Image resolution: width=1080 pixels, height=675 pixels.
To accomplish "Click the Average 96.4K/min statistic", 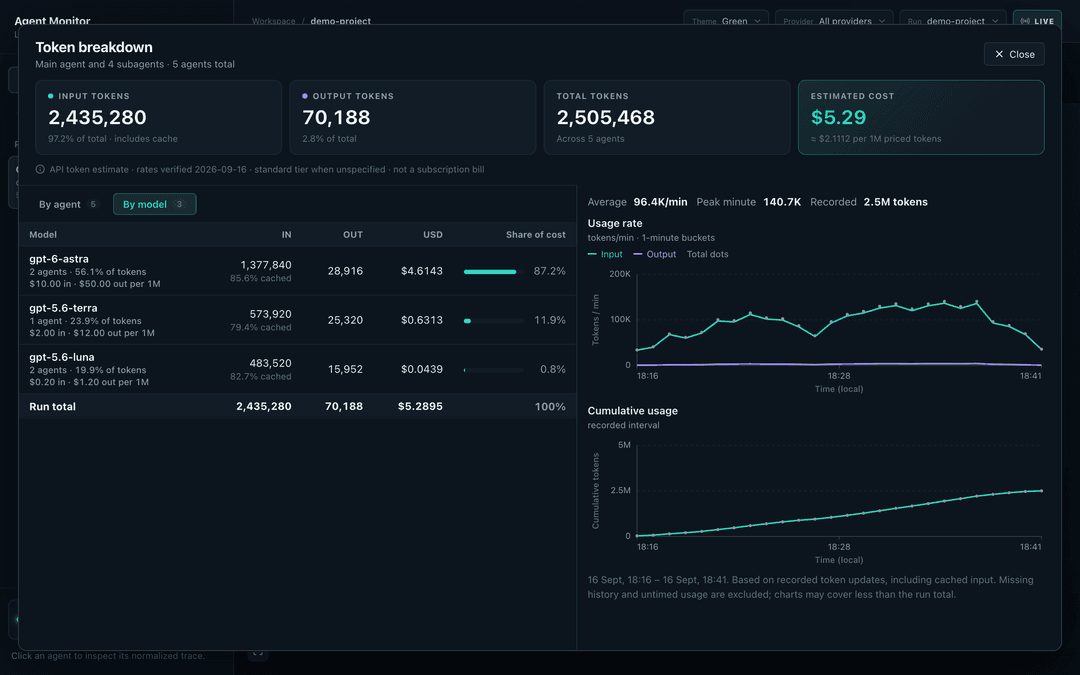I will pyautogui.click(x=637, y=202).
